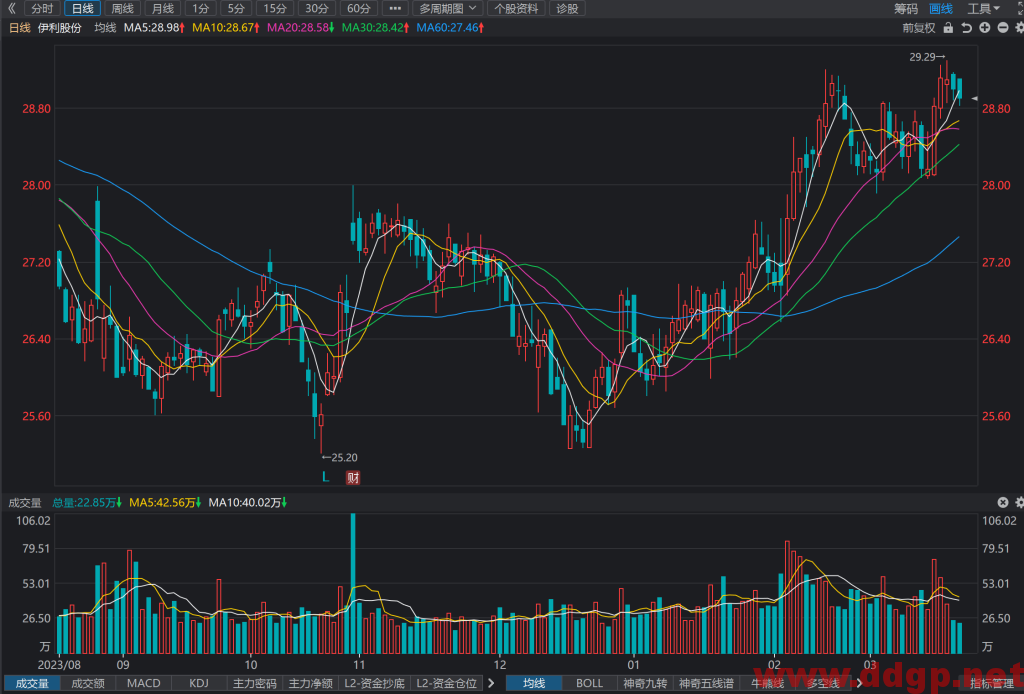Image resolution: width=1024 pixels, height=694 pixels.
Task: Select the 5分 period
Action: click(236, 8)
